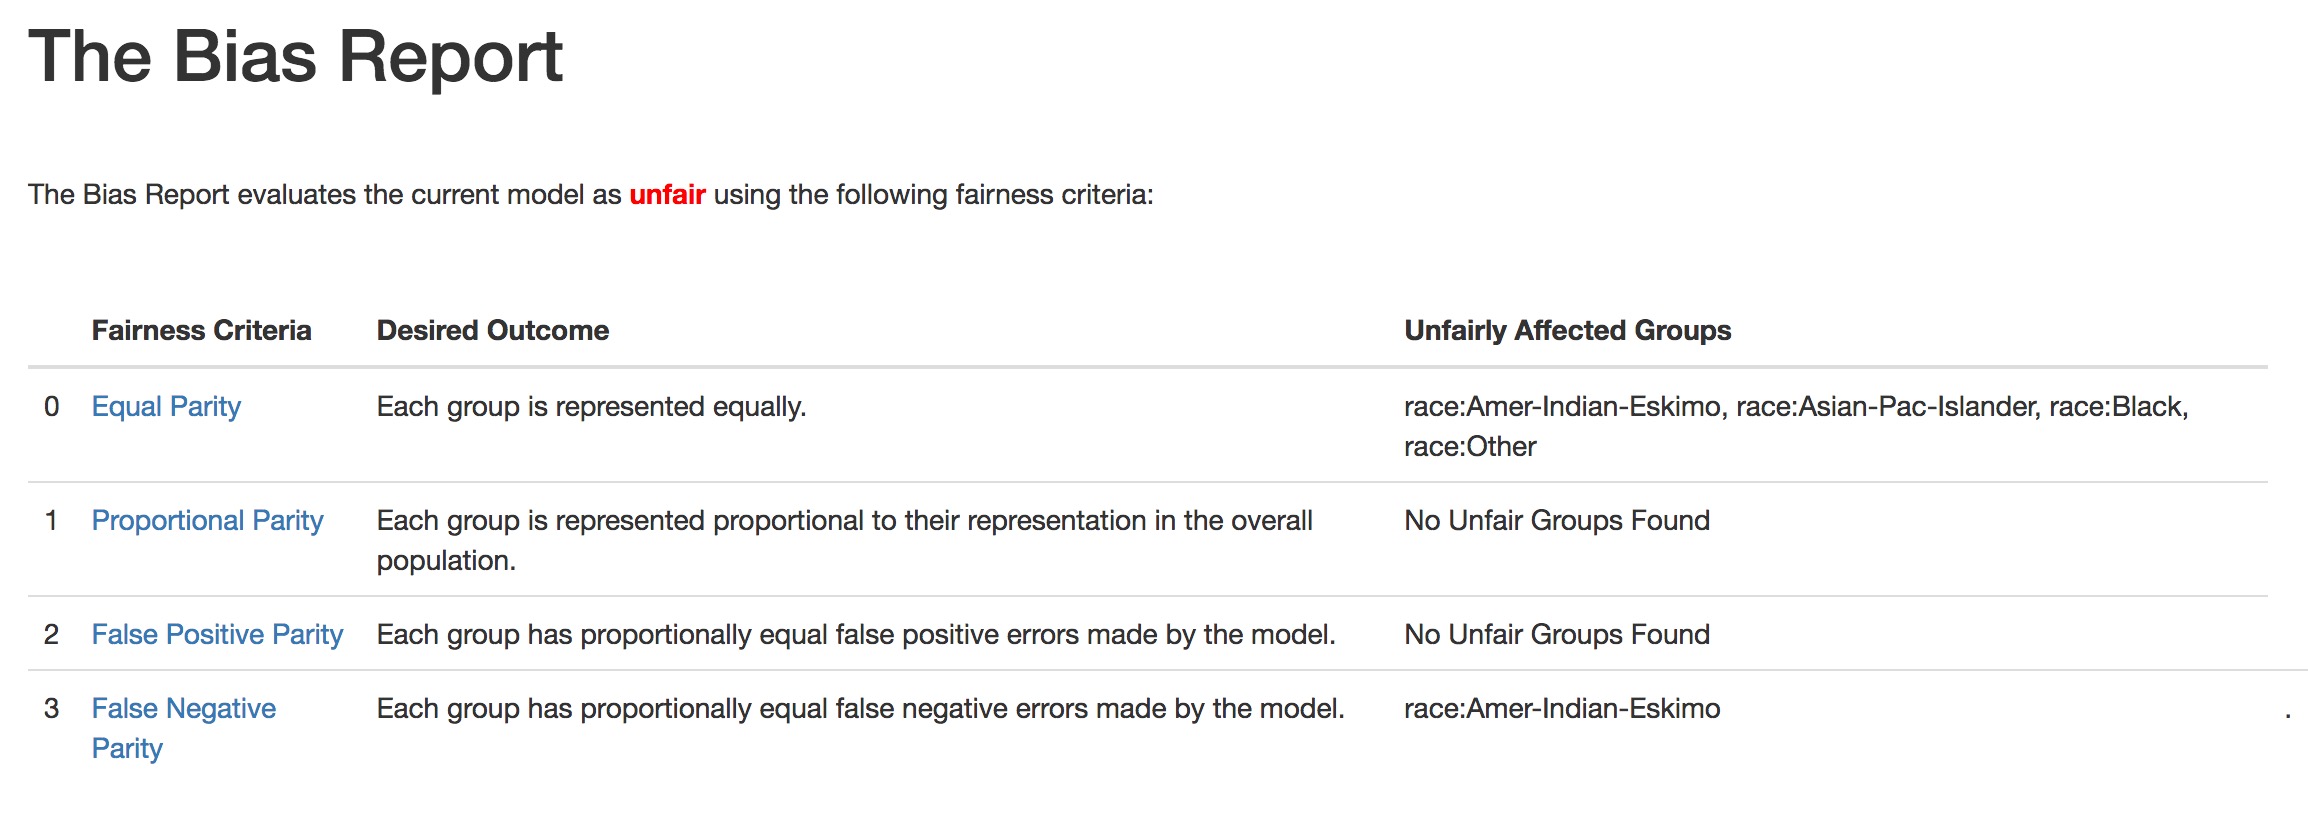Image resolution: width=2308 pixels, height=824 pixels.
Task: Click the Unfairly Affected Groups column header
Action: click(1567, 330)
